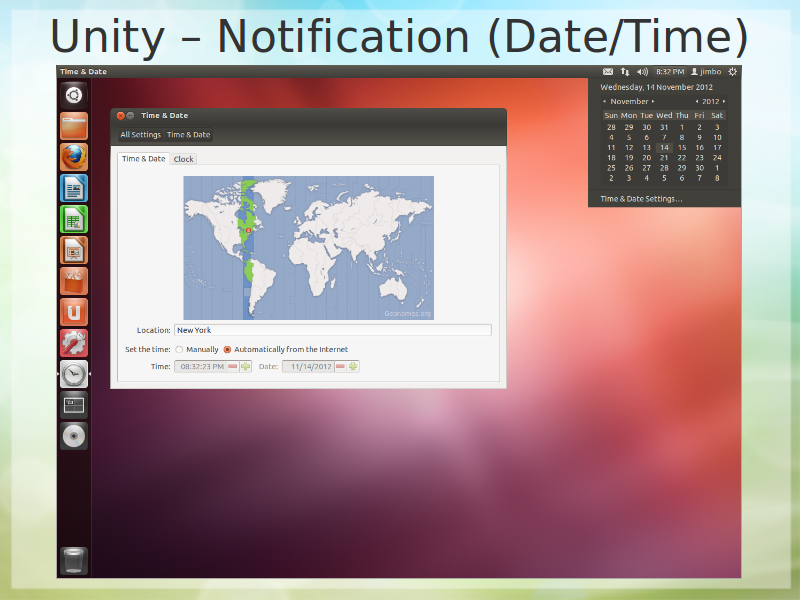
Task: Click the Time field showing 08:32:23 PM
Action: (202, 366)
